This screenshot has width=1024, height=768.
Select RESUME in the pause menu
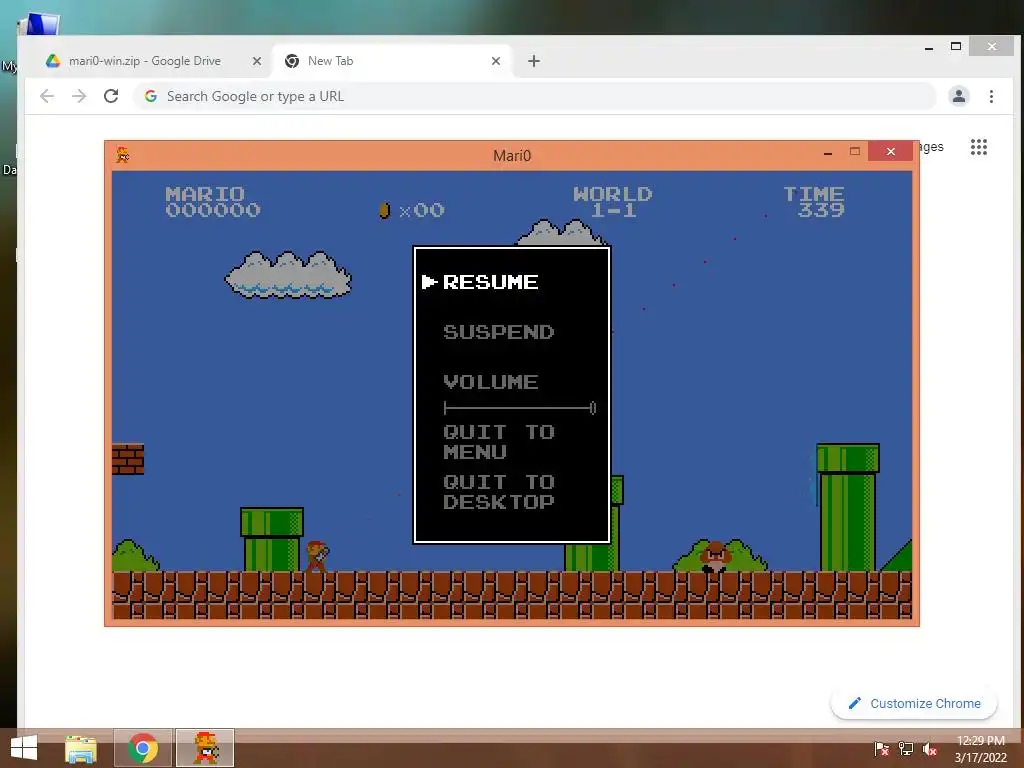[x=490, y=282]
